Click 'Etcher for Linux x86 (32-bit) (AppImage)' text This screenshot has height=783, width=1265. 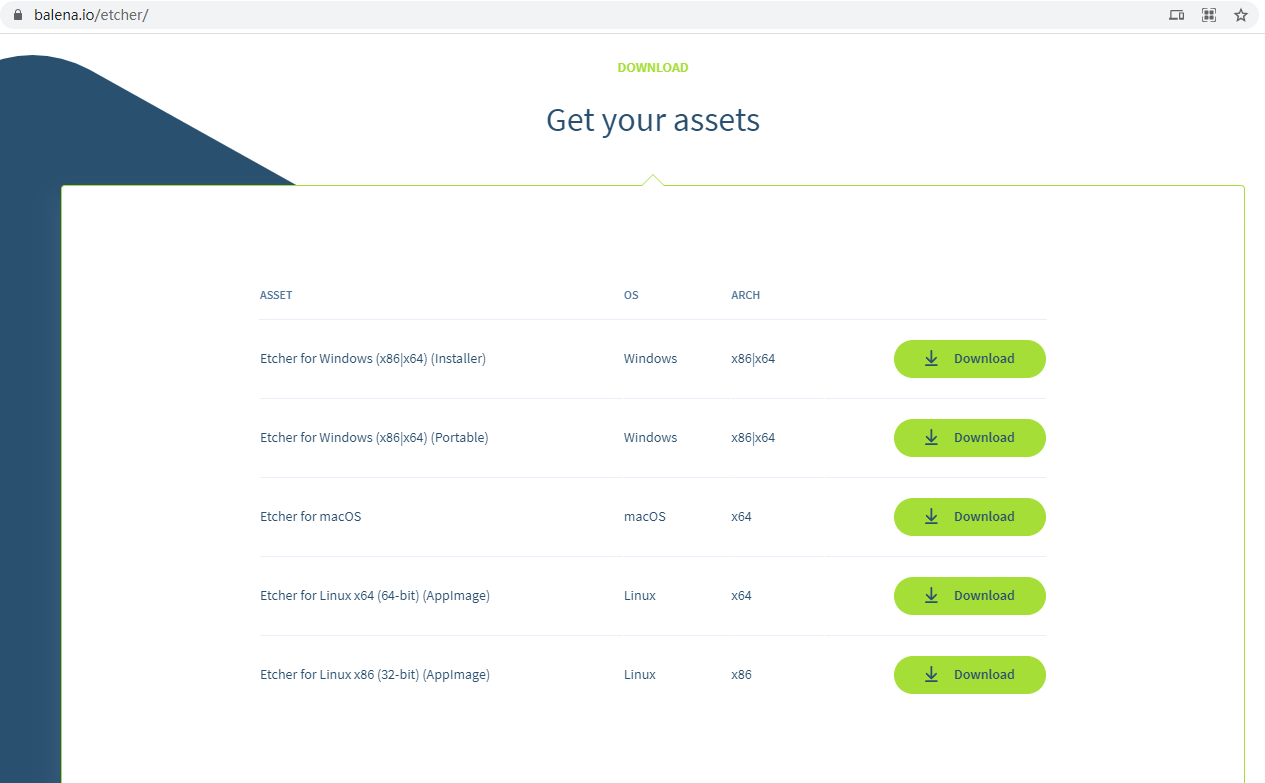coord(375,675)
